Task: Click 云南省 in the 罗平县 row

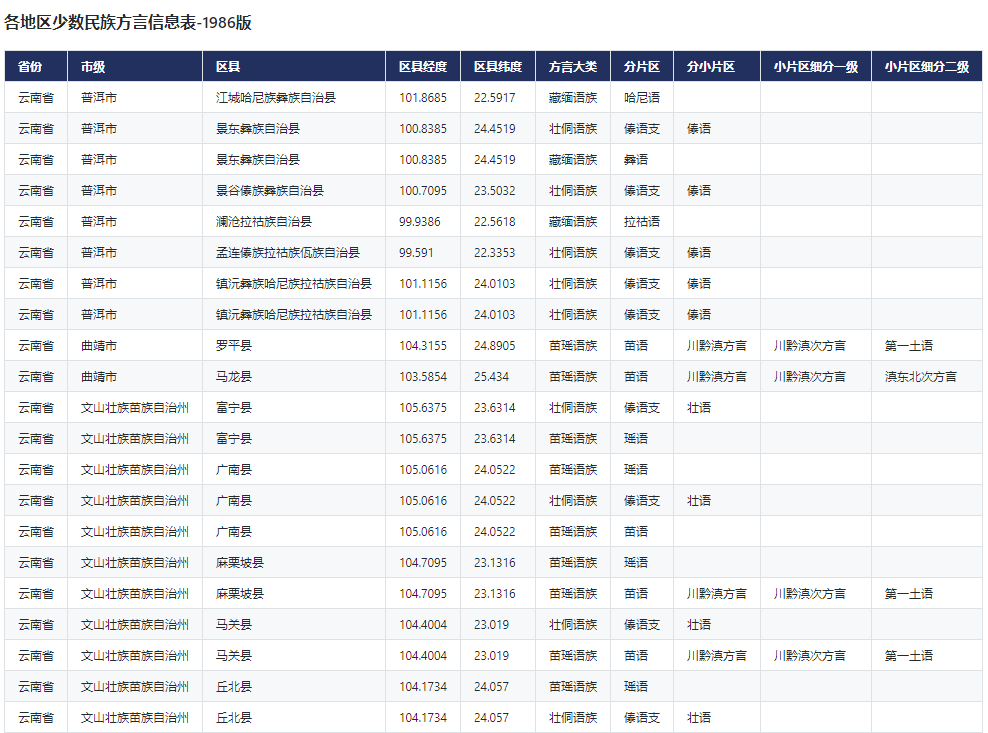Action: click(x=36, y=345)
